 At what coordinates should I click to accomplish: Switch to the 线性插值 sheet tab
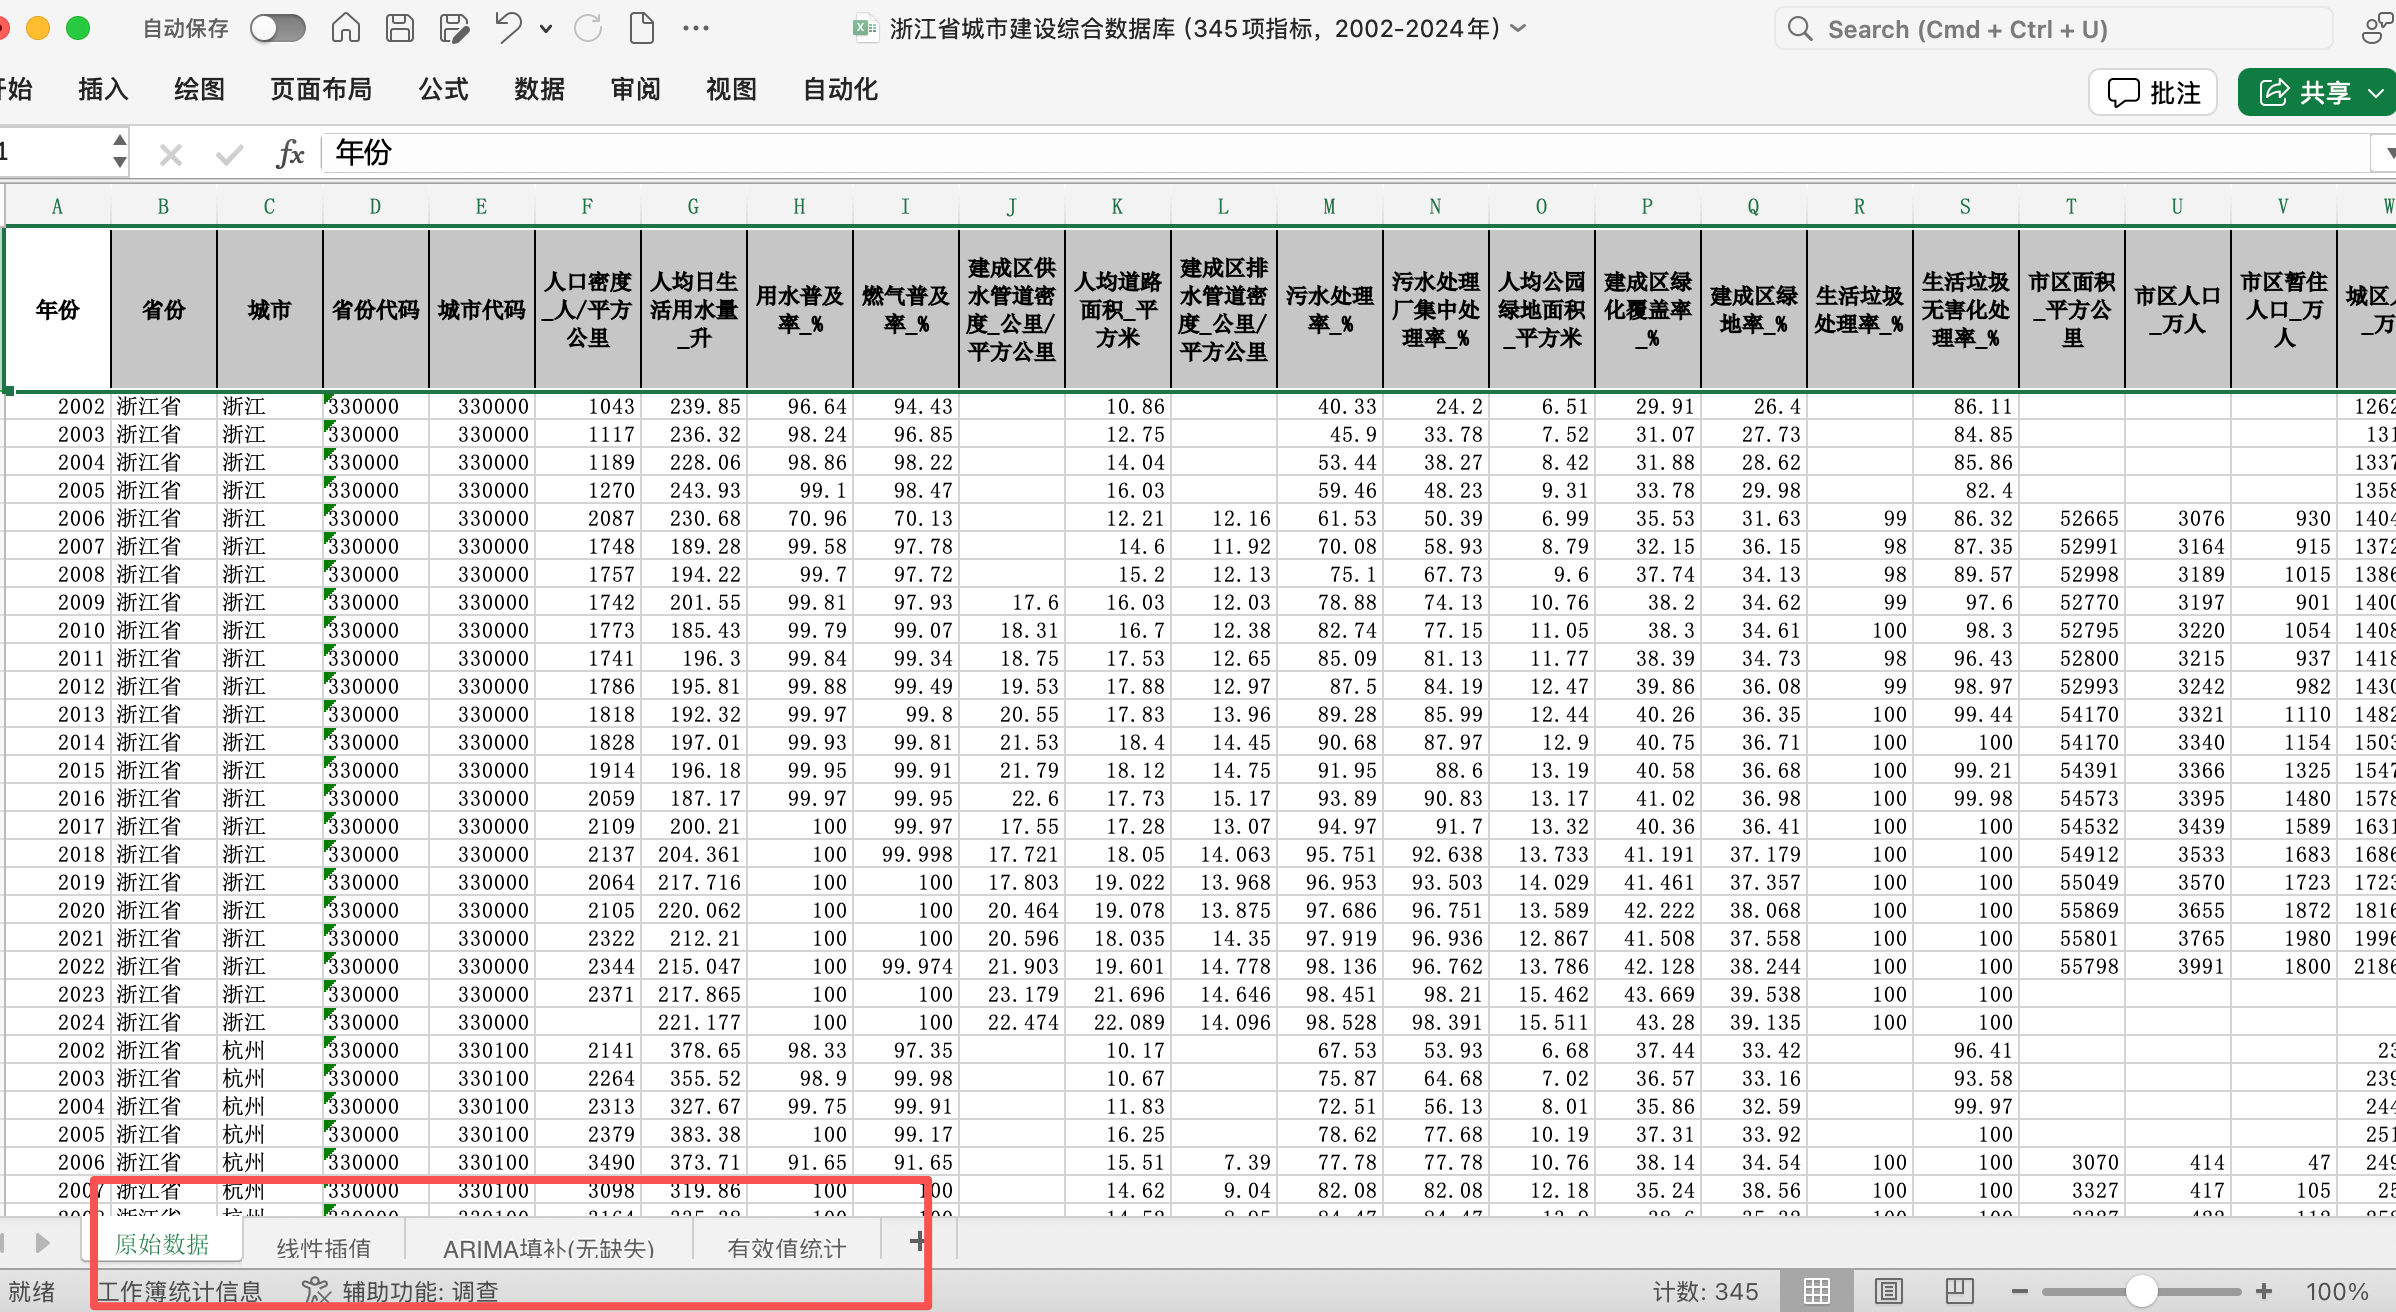323,1248
